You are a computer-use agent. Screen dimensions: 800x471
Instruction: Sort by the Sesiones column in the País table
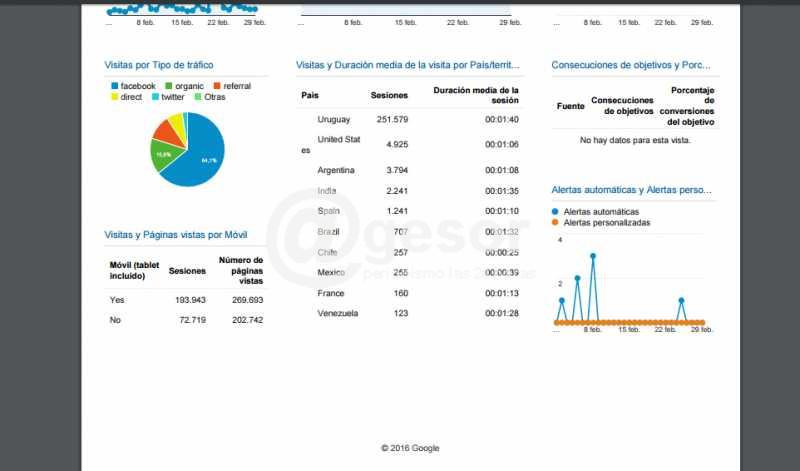click(x=388, y=95)
